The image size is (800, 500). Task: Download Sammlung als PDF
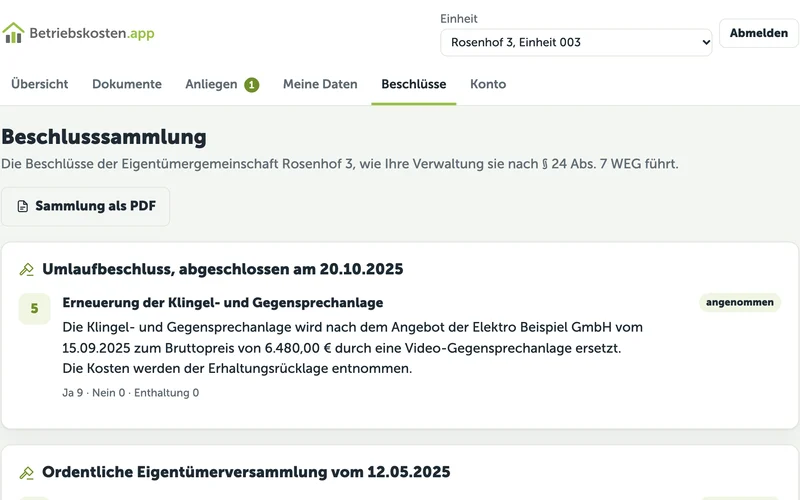pyautogui.click(x=85, y=206)
